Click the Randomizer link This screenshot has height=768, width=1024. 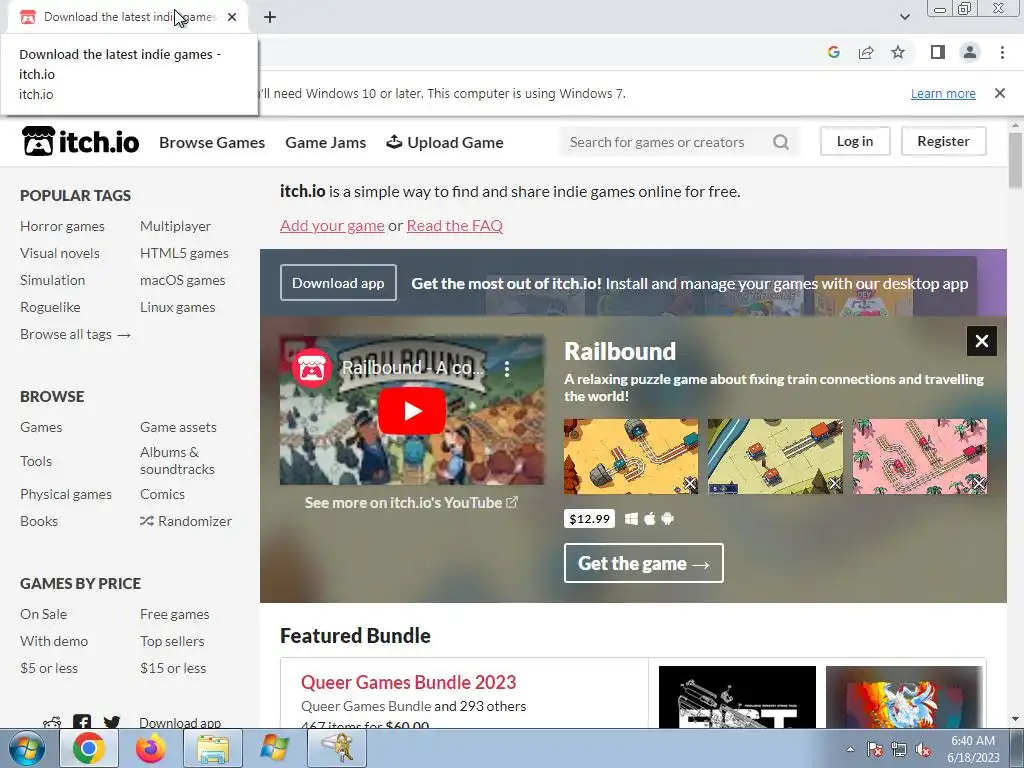pyautogui.click(x=186, y=521)
